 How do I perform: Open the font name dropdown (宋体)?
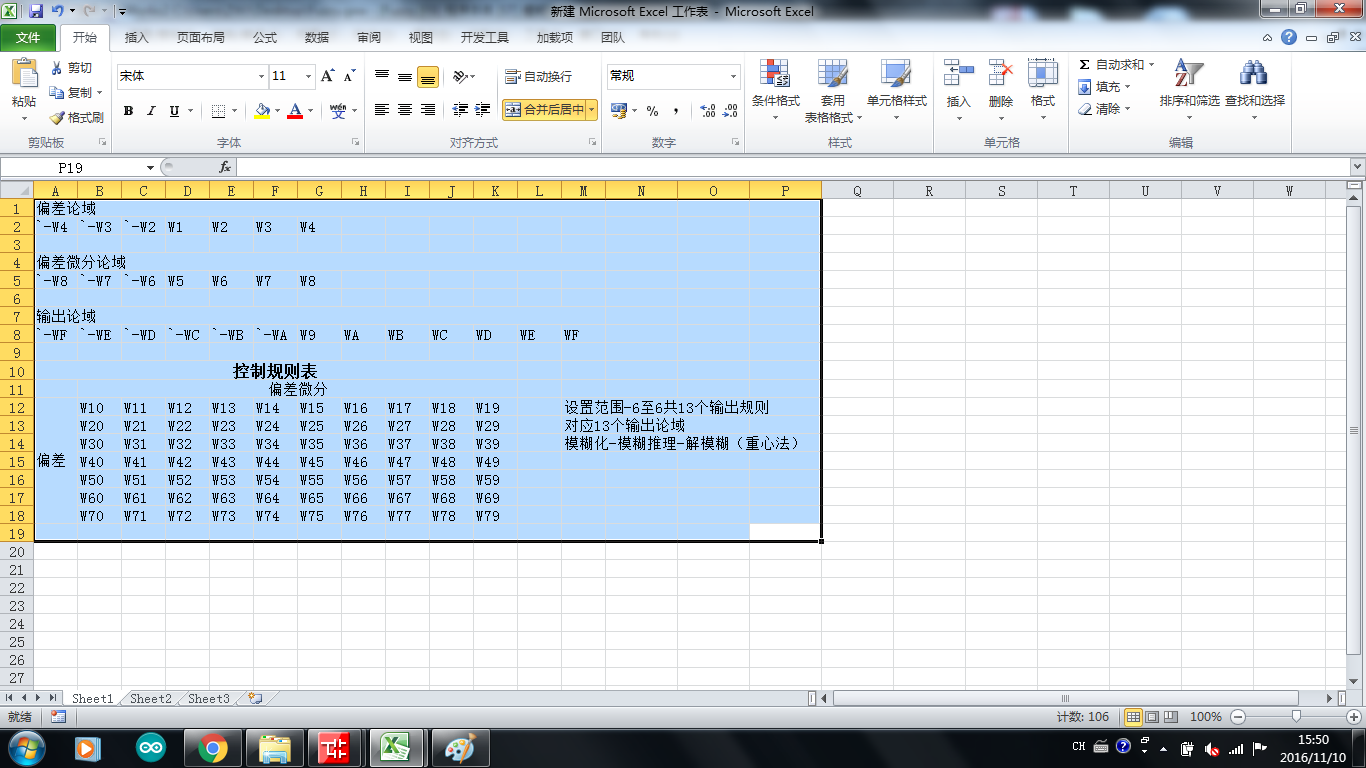coord(261,77)
